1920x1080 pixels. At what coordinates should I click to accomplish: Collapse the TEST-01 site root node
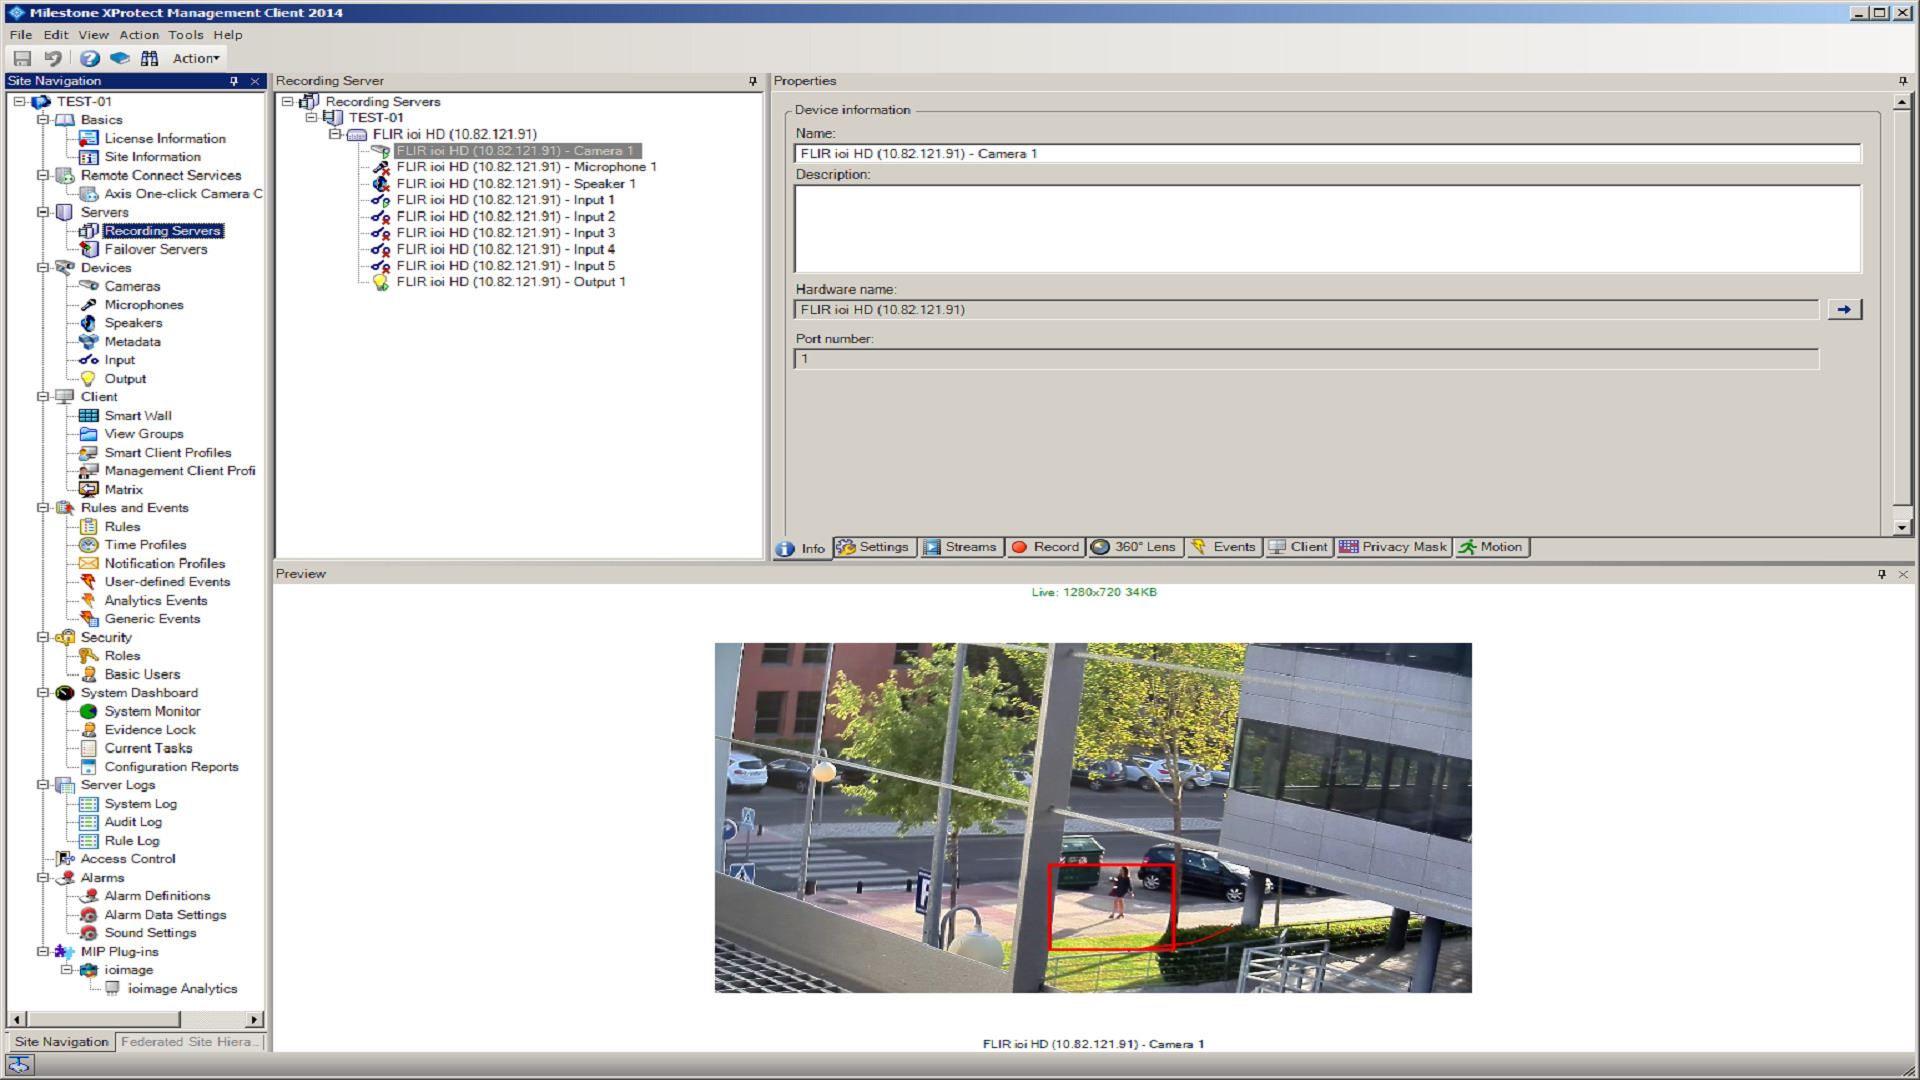click(19, 101)
